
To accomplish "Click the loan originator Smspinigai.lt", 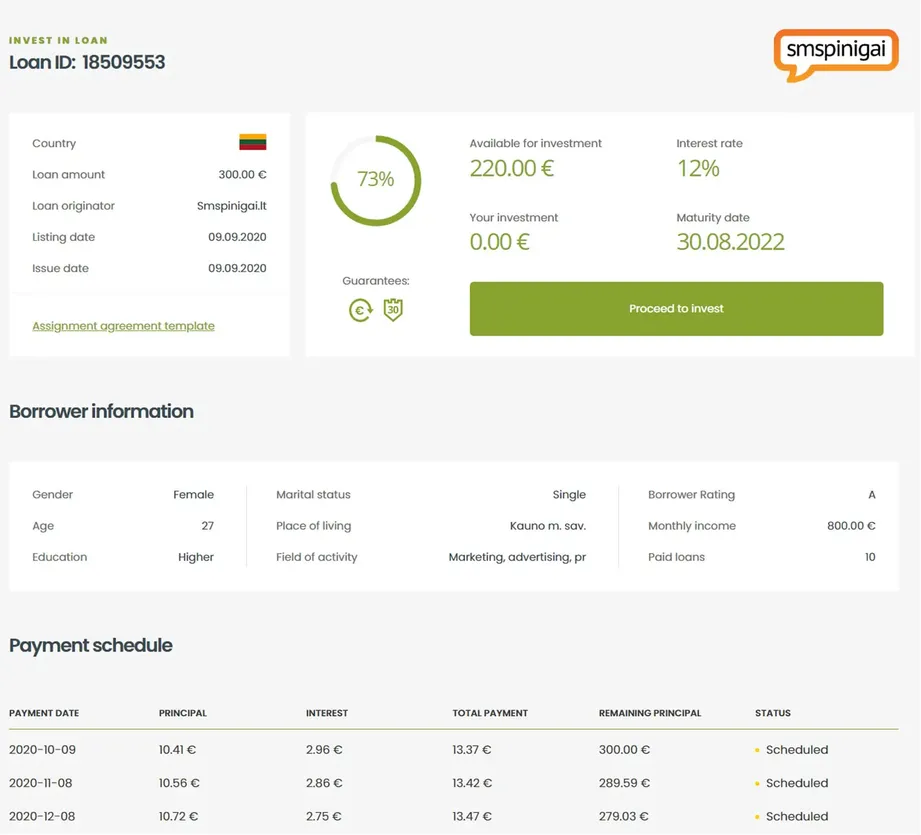I will pos(231,206).
